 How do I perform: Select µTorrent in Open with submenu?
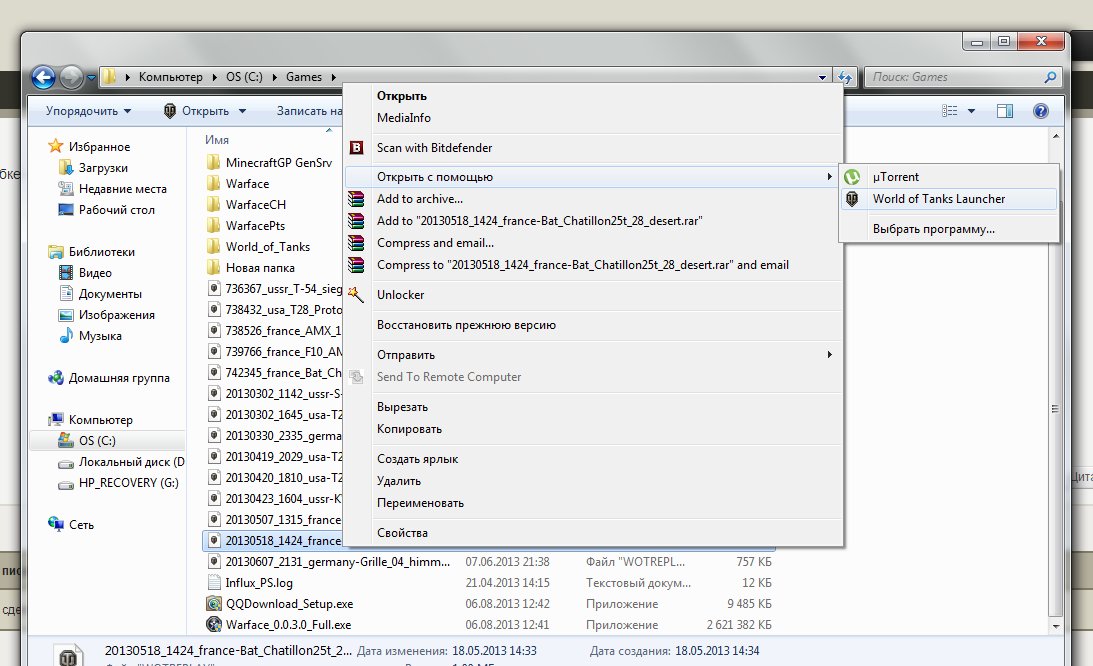point(895,177)
